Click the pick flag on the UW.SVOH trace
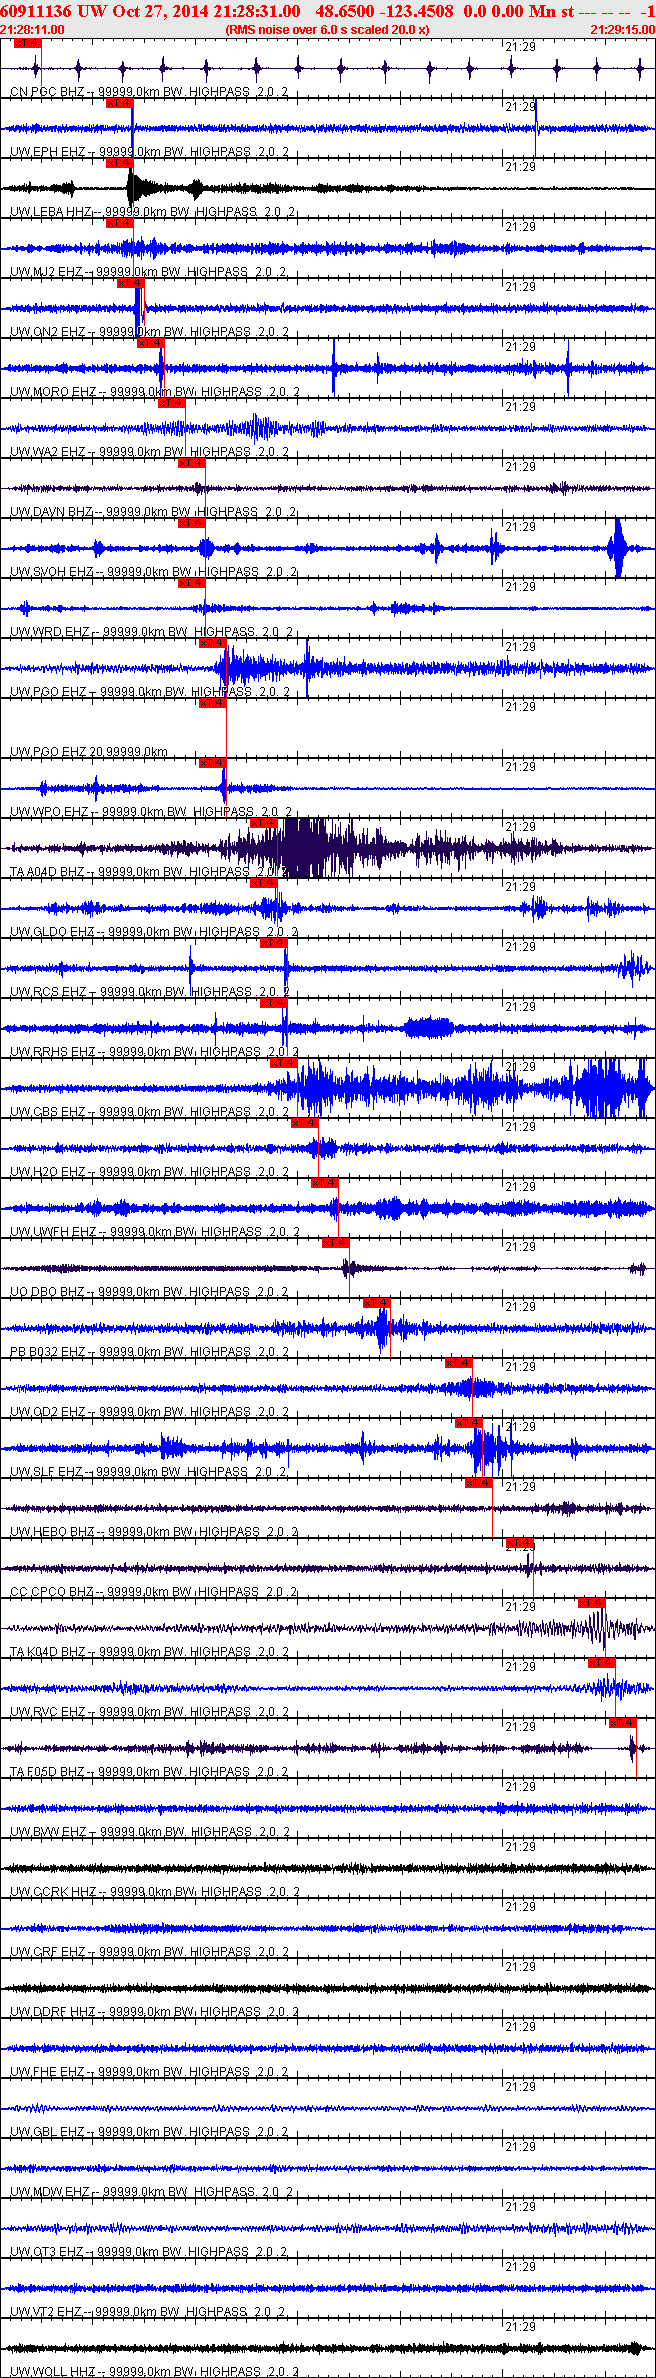 pos(192,523)
